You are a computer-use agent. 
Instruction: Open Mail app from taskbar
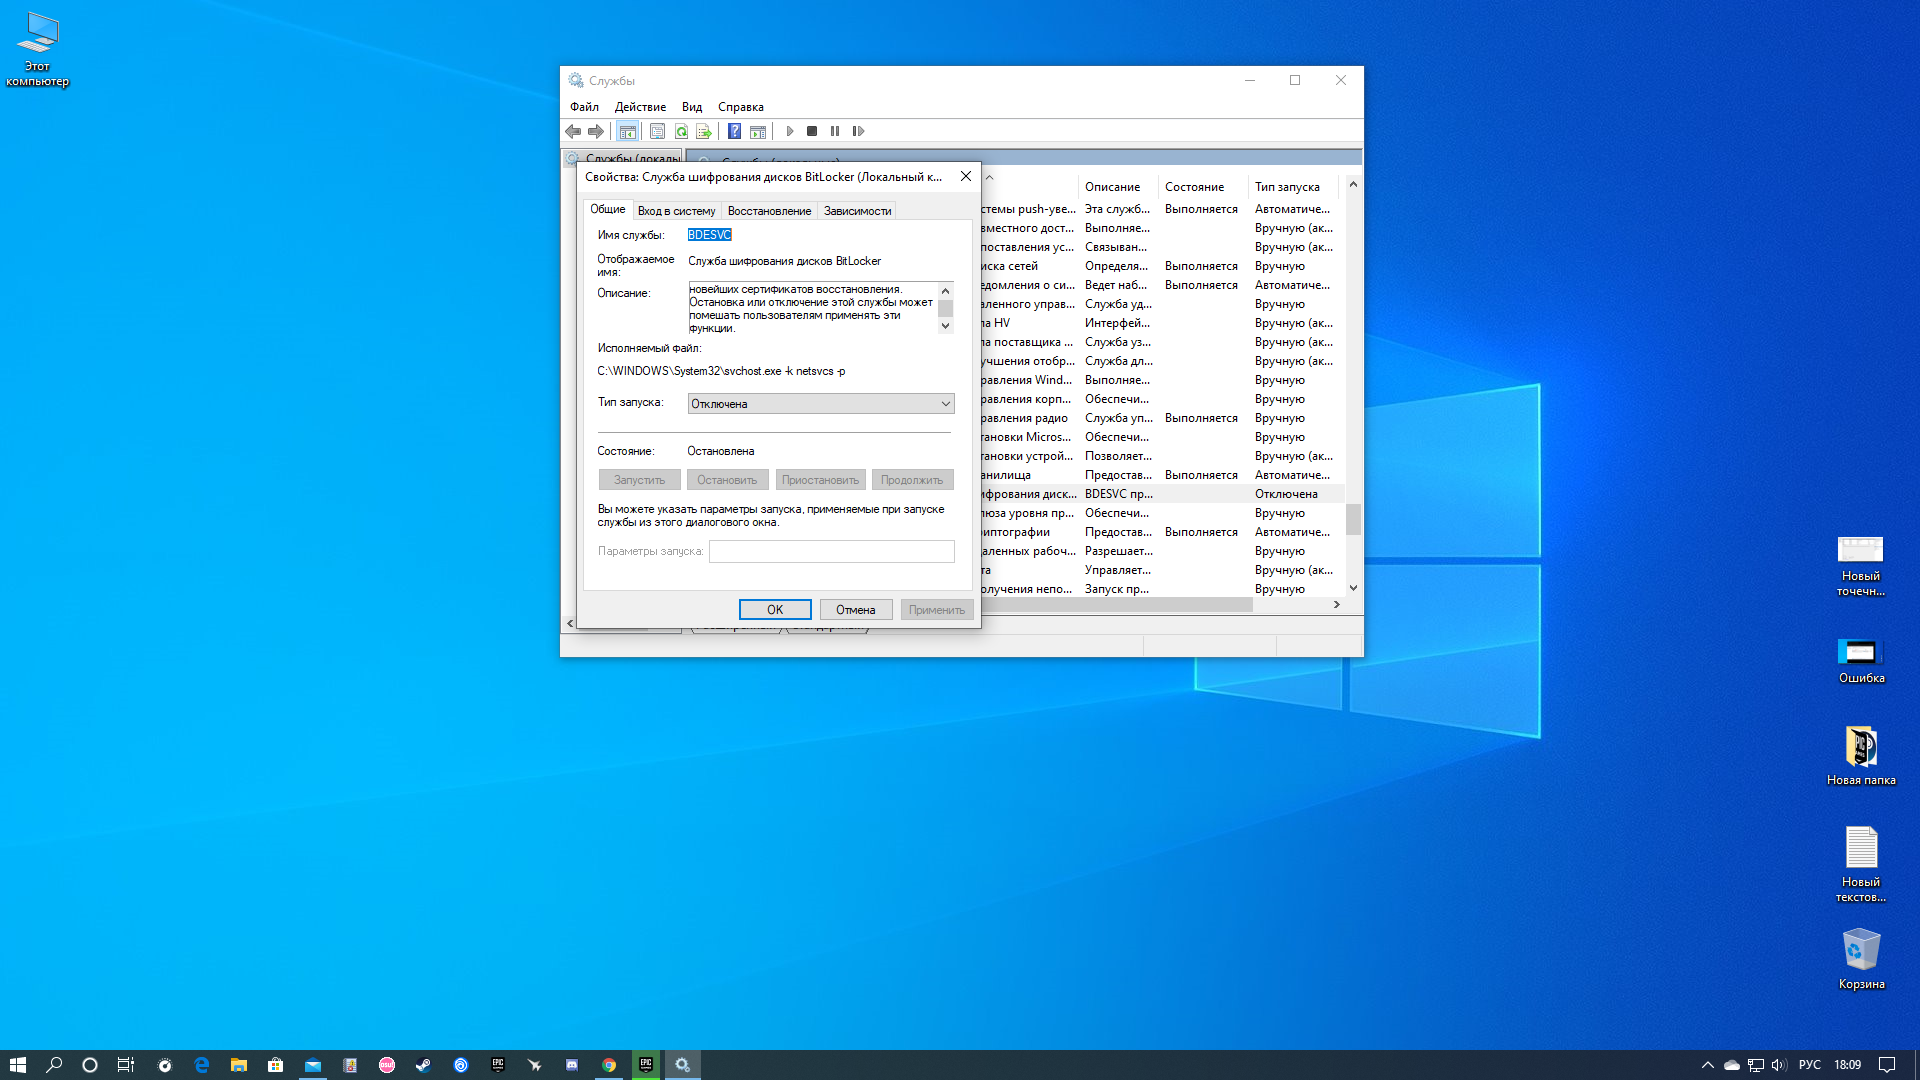(312, 1065)
